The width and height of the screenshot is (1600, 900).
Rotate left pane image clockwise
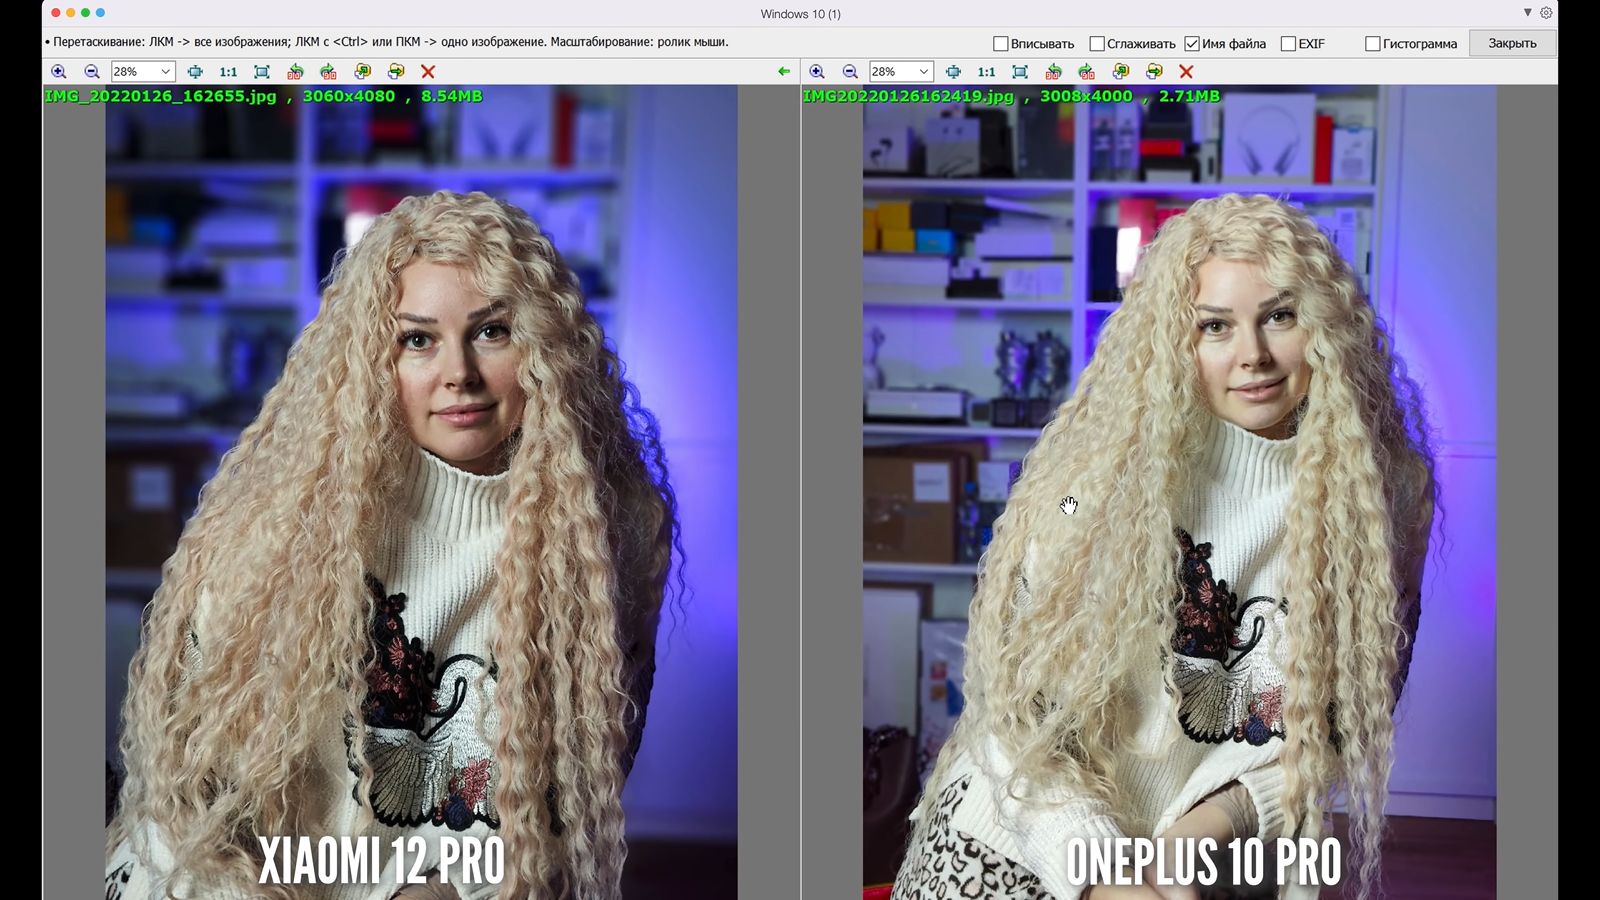[328, 72]
